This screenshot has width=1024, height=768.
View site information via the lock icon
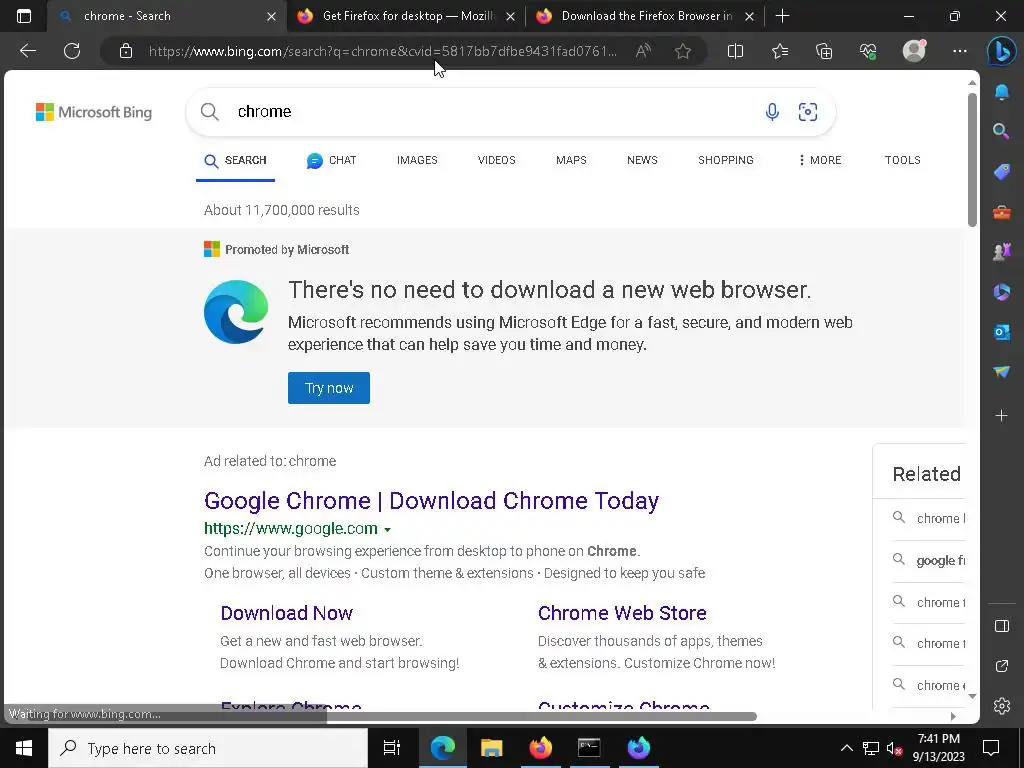click(x=126, y=51)
